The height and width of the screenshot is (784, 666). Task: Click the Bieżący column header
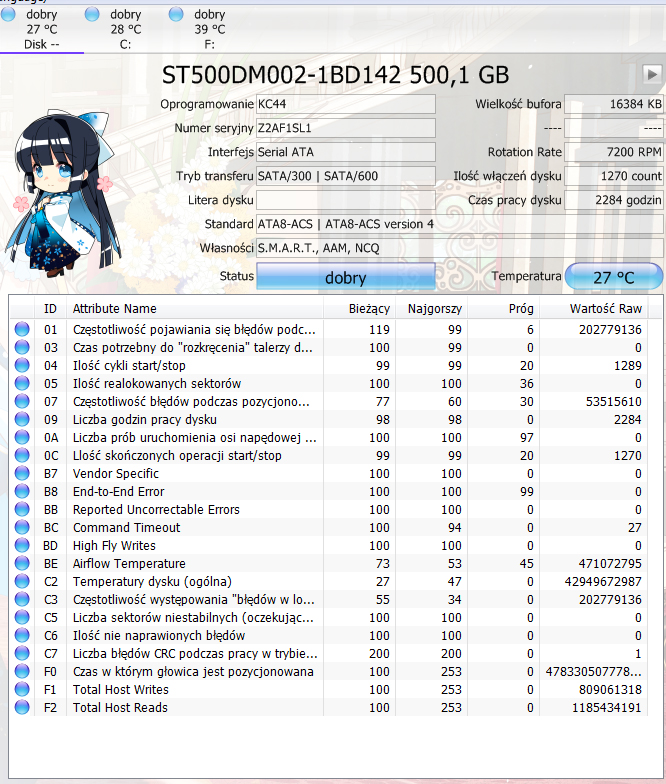360,308
